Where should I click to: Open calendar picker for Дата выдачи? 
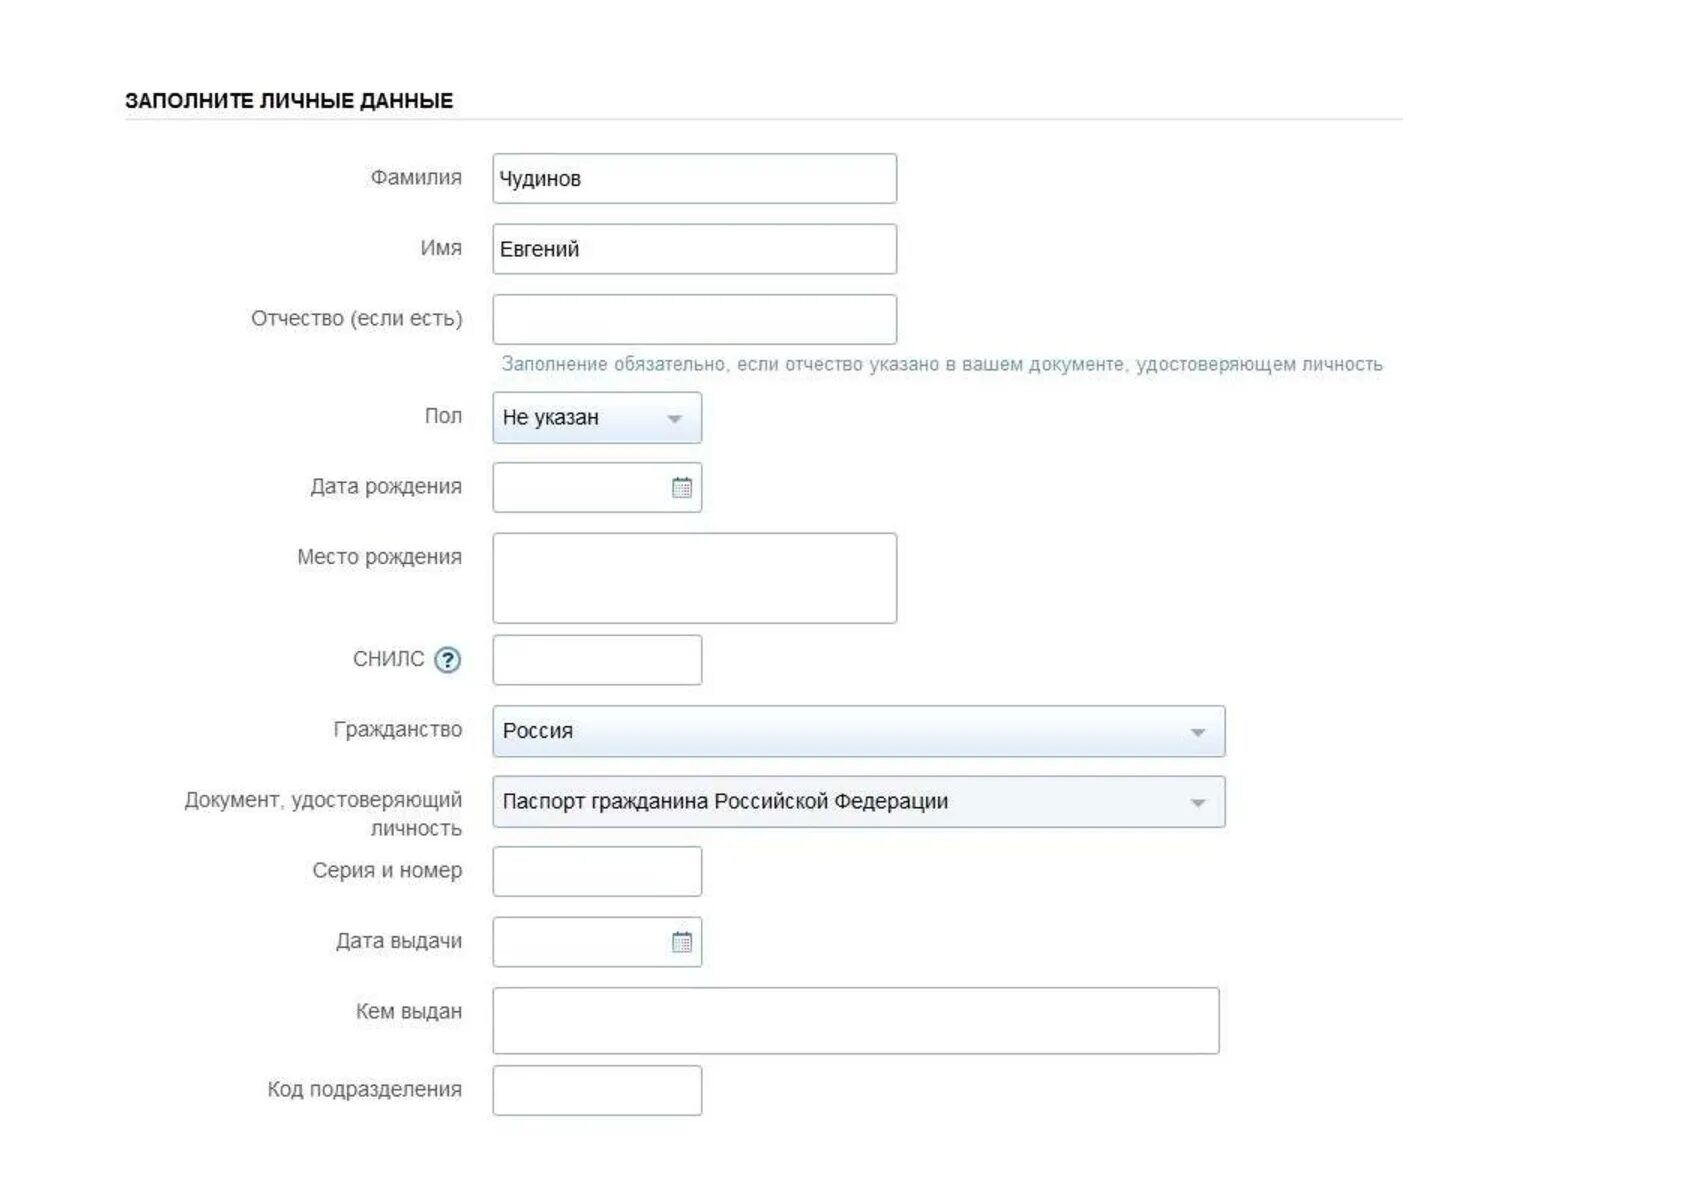coord(681,942)
